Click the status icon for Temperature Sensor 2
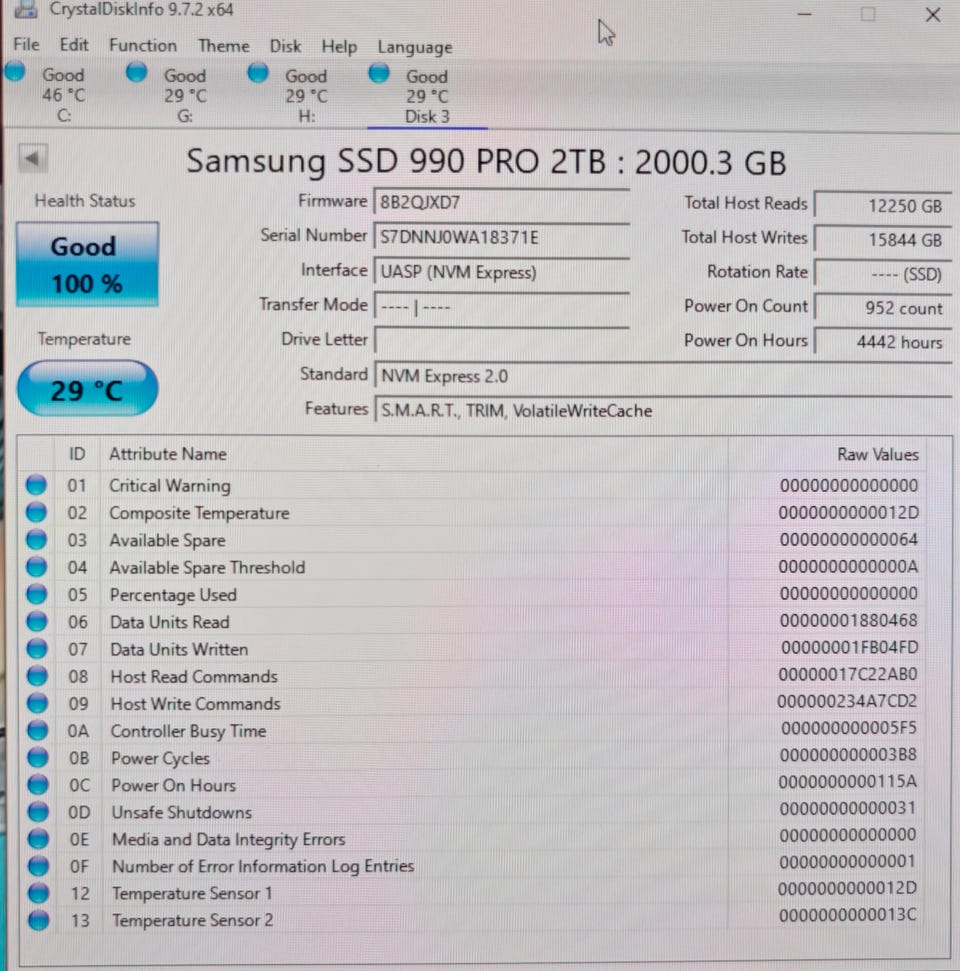Viewport: 960px width, 971px height. (38, 920)
